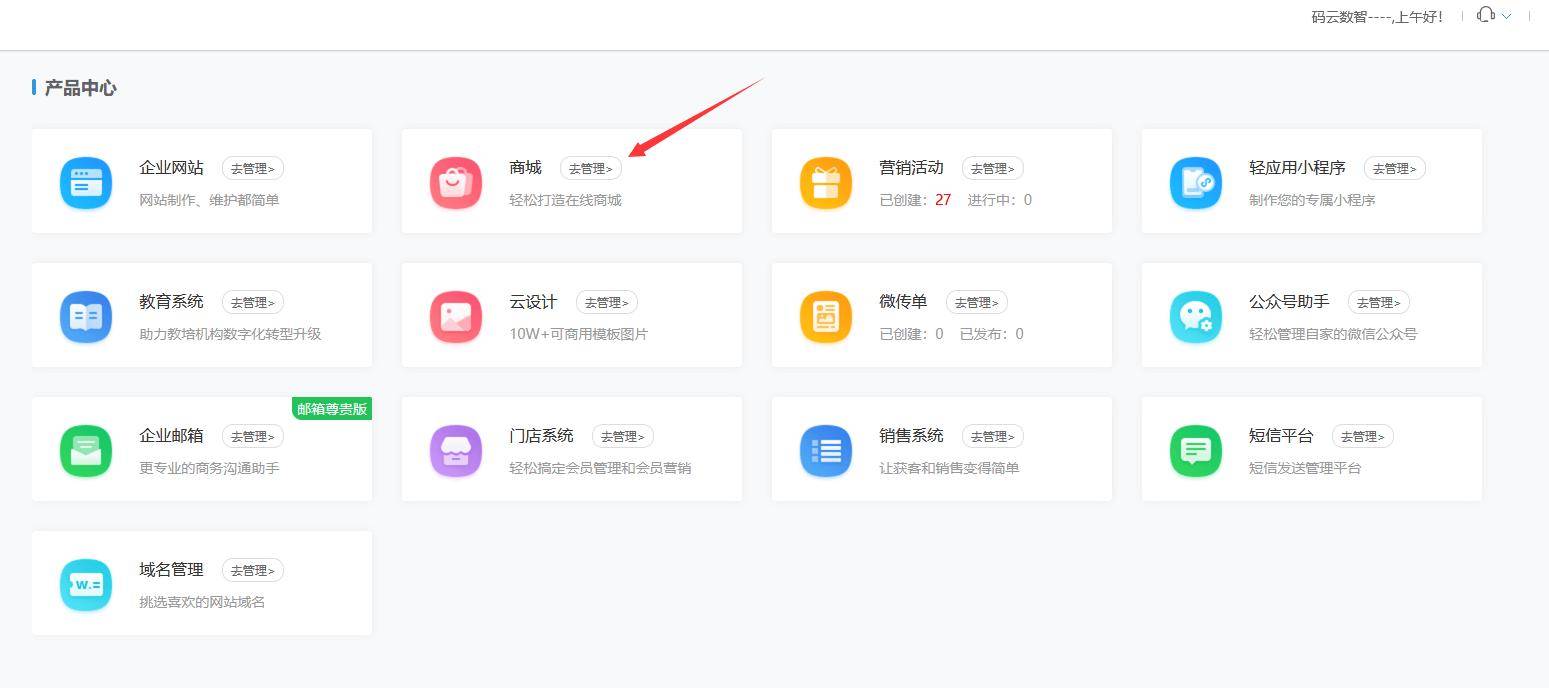
Task: Click 网站制作、维护都简单 description
Action: [209, 200]
